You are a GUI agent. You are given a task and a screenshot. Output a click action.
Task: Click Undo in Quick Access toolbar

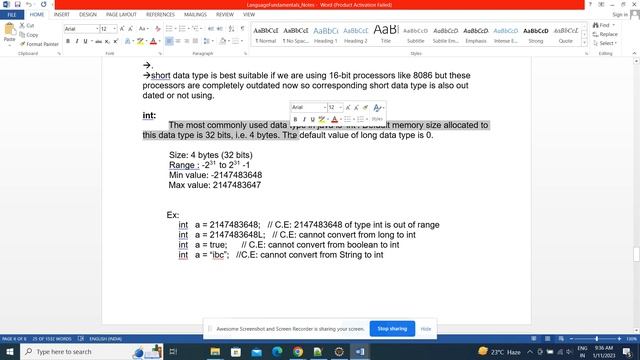point(29,4)
